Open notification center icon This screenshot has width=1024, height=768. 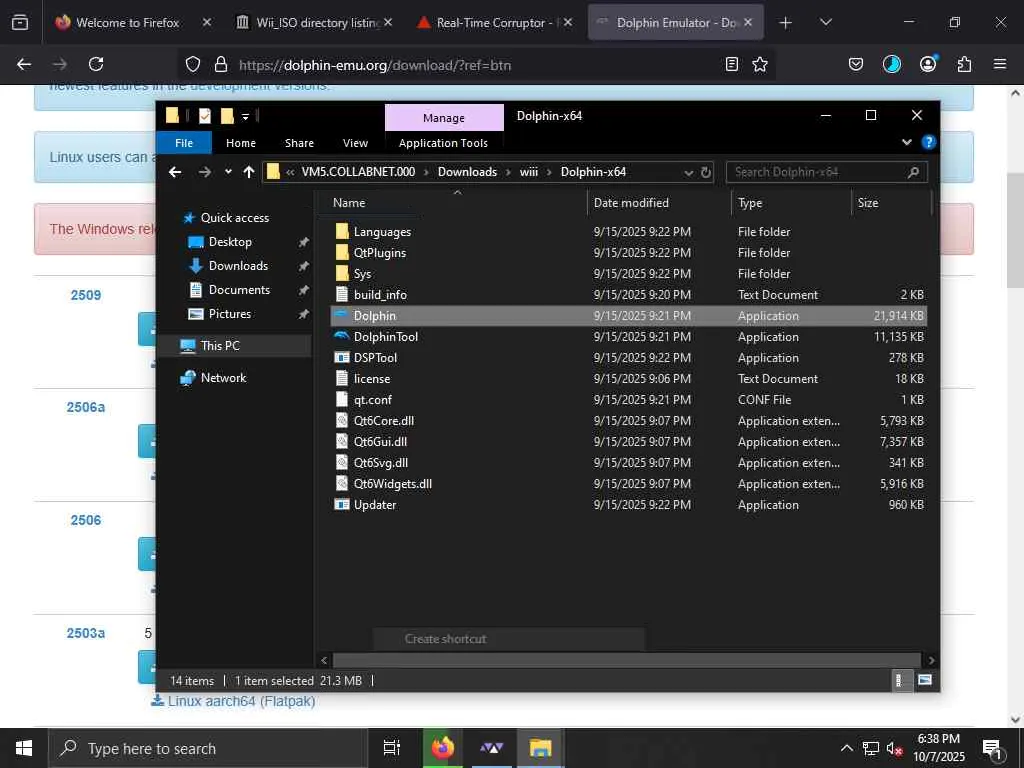click(993, 749)
